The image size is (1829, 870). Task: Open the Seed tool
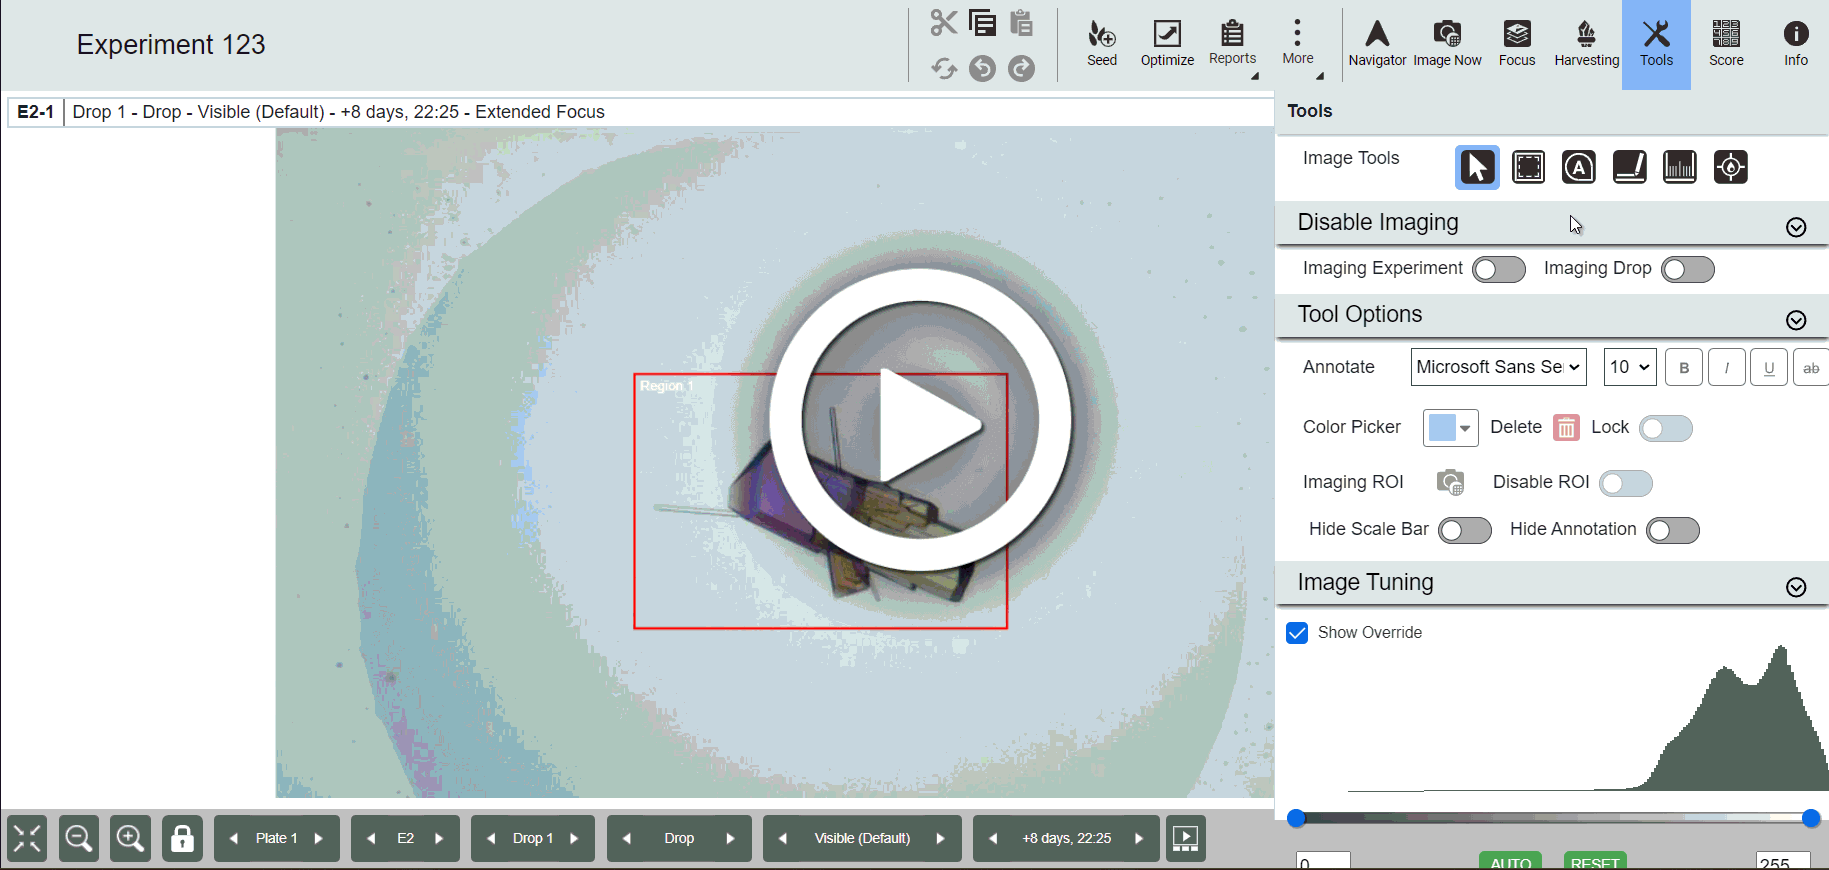[1101, 44]
